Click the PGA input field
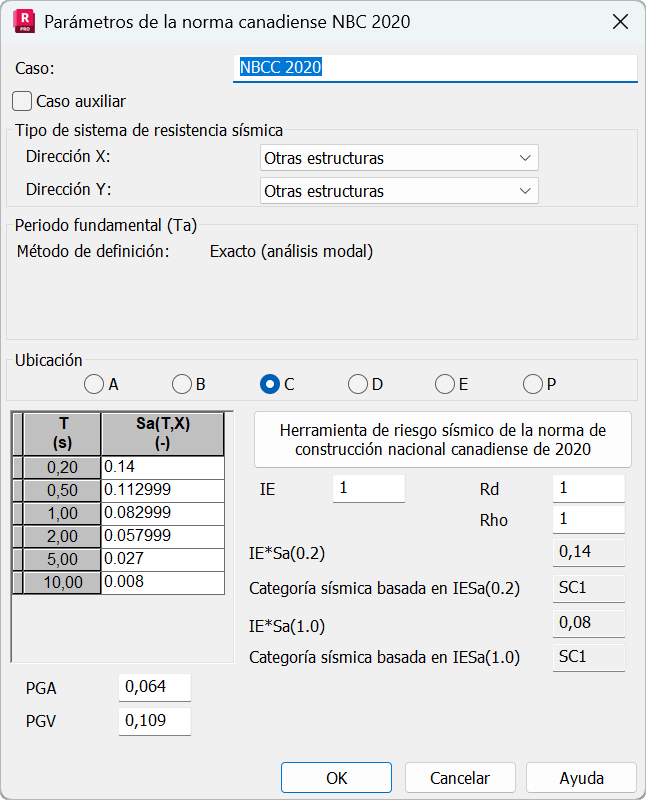The width and height of the screenshot is (646, 800). pos(155,687)
